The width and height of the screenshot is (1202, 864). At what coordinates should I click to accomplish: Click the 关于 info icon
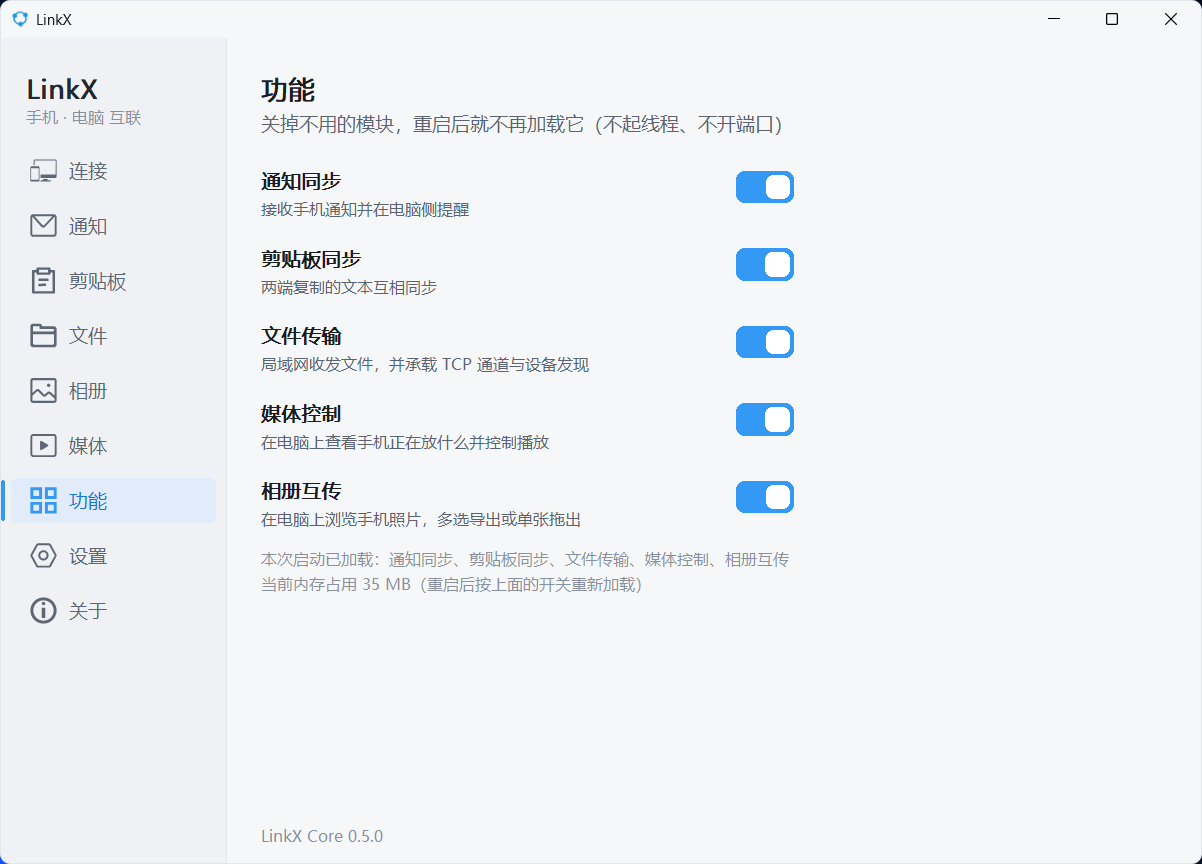coord(43,611)
